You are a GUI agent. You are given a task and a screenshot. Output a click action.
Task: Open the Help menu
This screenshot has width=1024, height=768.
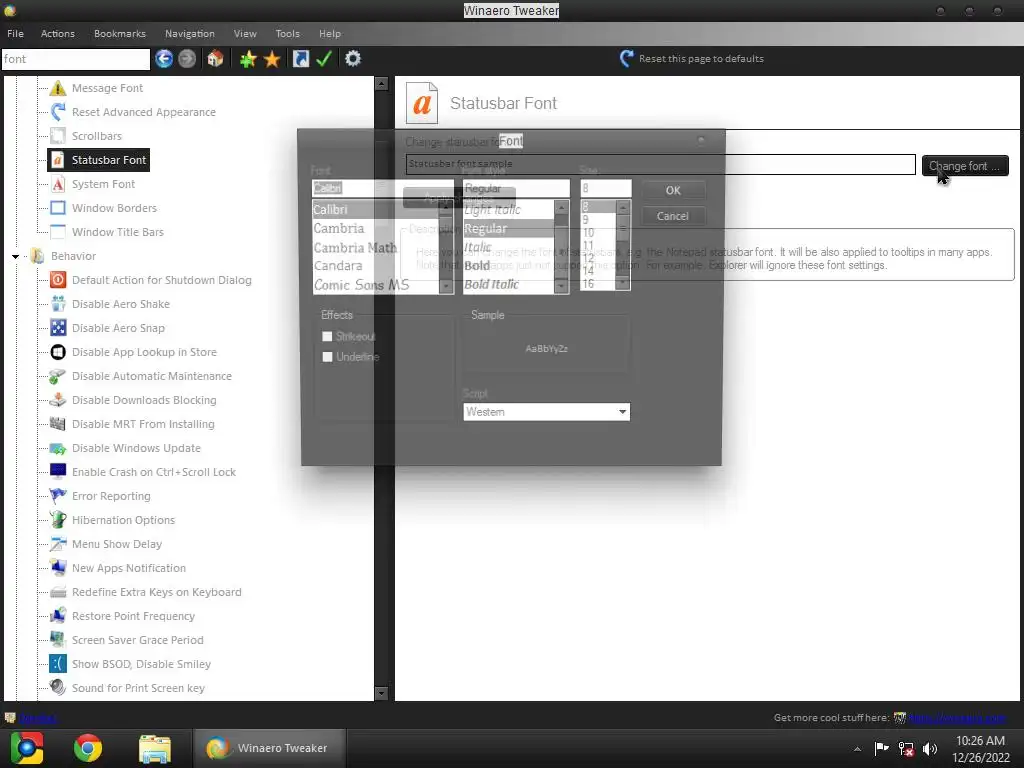point(330,33)
